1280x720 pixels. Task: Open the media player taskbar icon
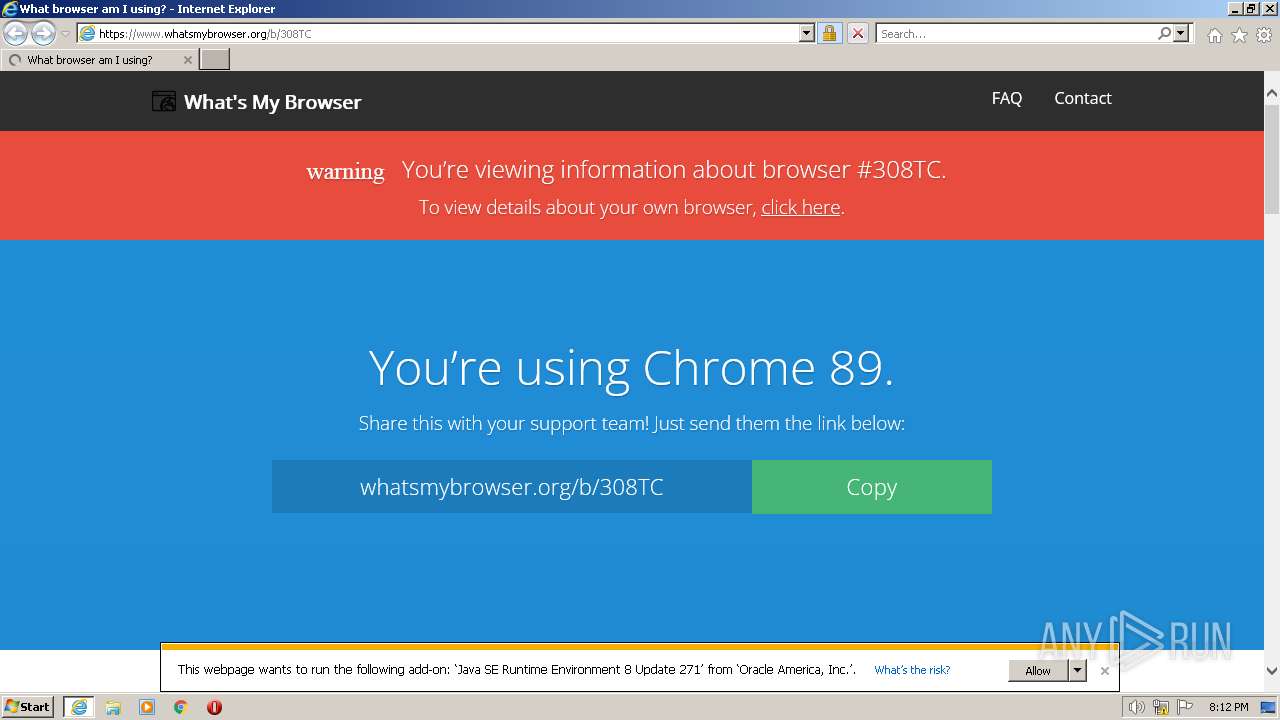147,707
